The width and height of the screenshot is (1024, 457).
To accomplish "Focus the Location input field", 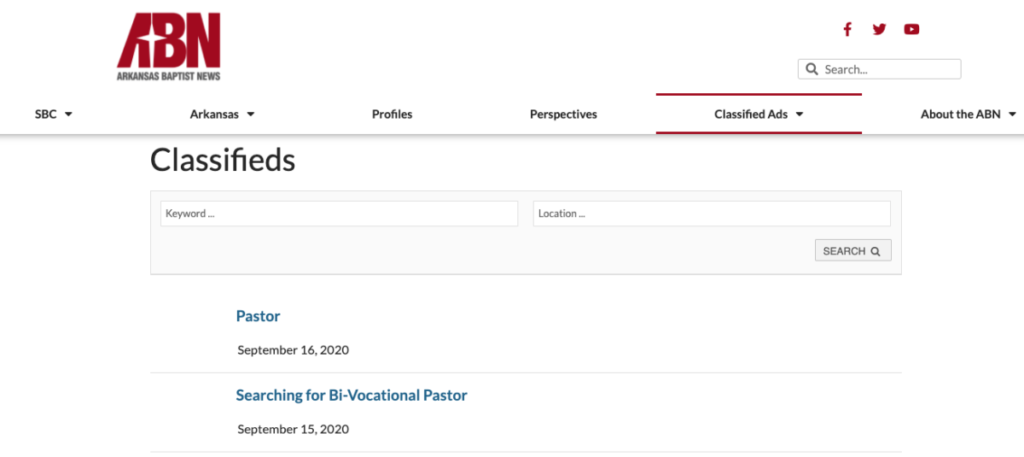I will click(x=712, y=213).
